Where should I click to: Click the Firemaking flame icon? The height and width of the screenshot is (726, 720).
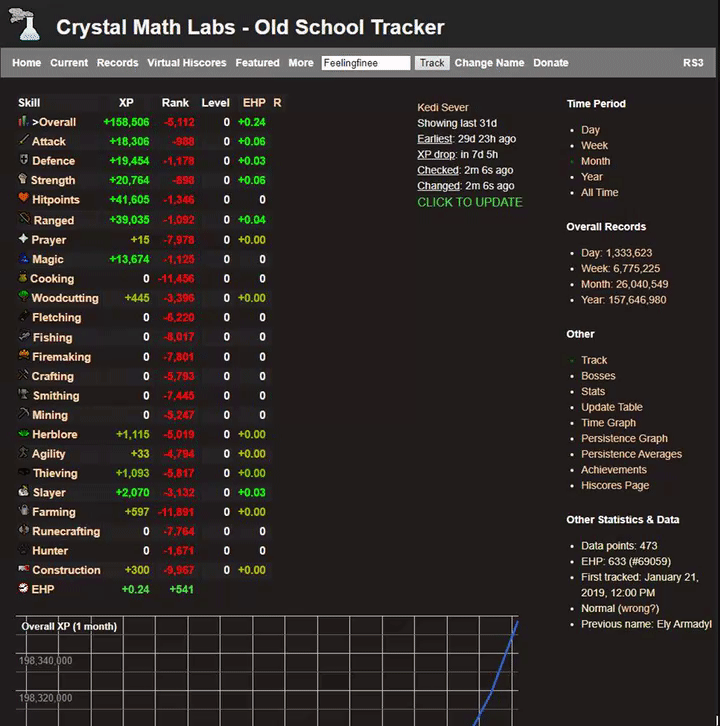24,355
